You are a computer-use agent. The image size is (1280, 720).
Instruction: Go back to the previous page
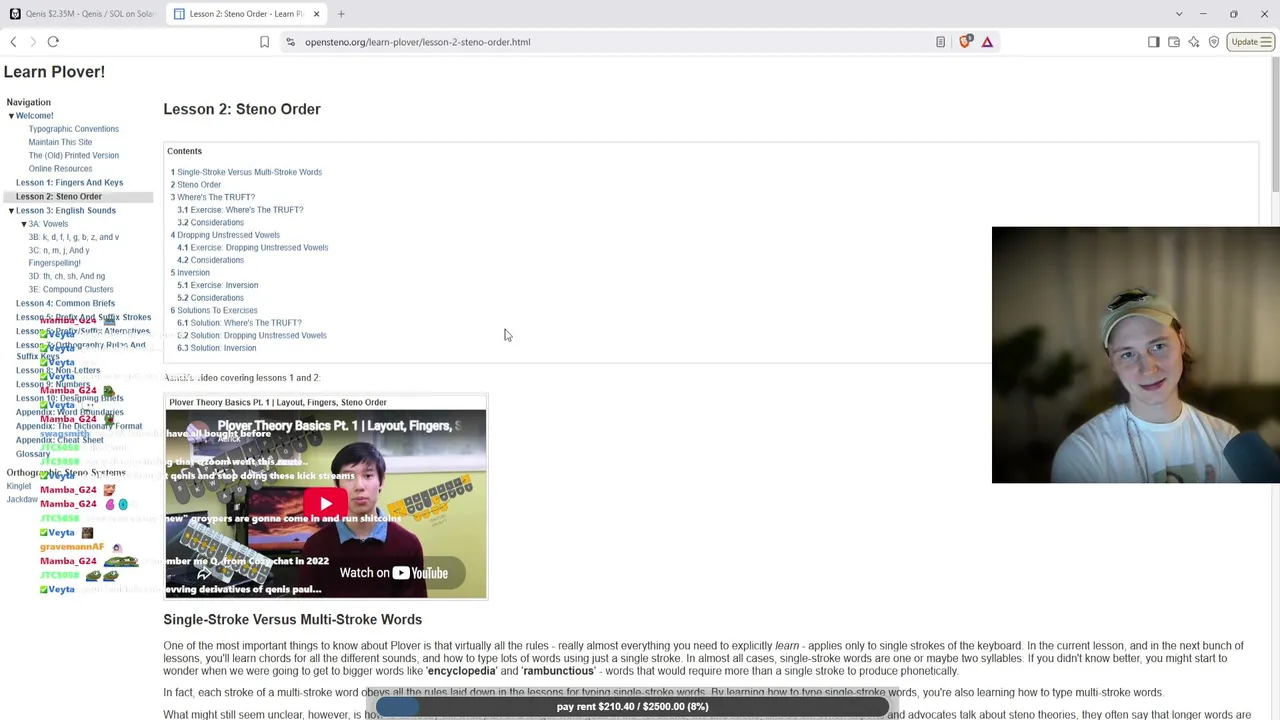(13, 42)
